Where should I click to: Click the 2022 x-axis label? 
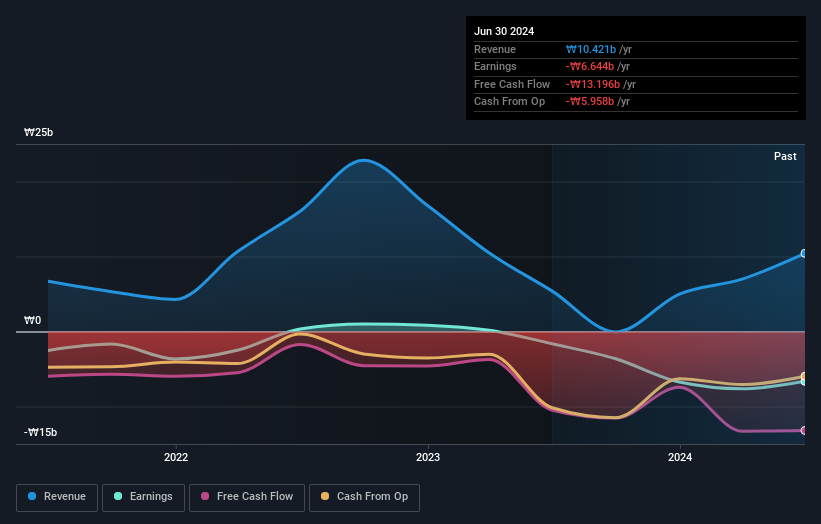(x=176, y=457)
